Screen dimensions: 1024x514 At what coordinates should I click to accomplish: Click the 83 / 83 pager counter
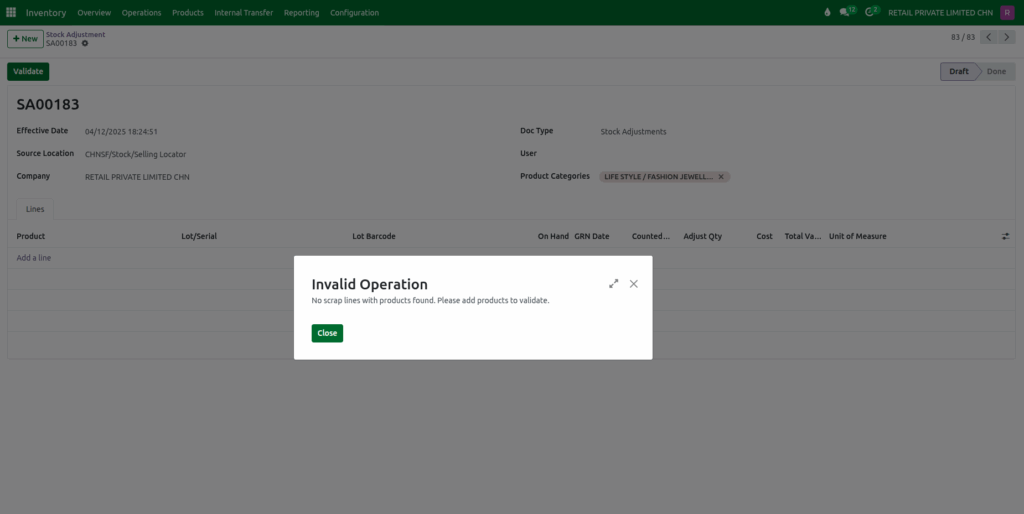963,37
